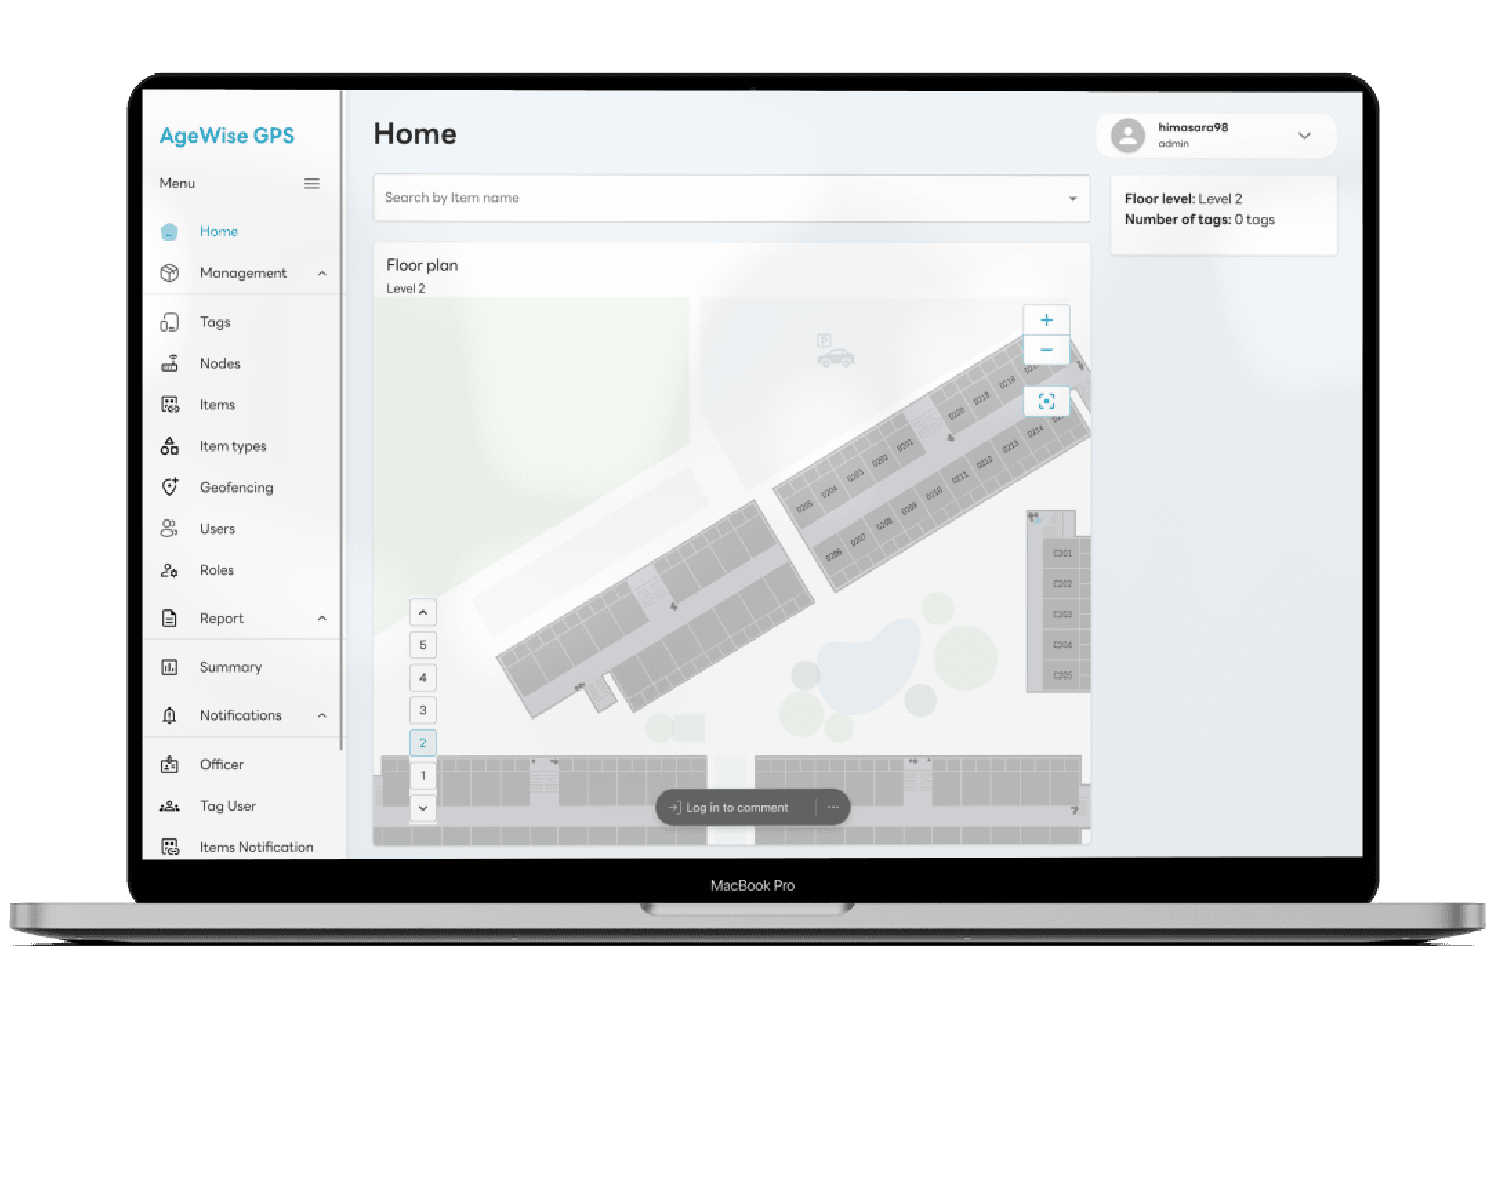The image size is (1500, 1200).
Task: Click the Officer badge icon
Action: click(x=170, y=765)
